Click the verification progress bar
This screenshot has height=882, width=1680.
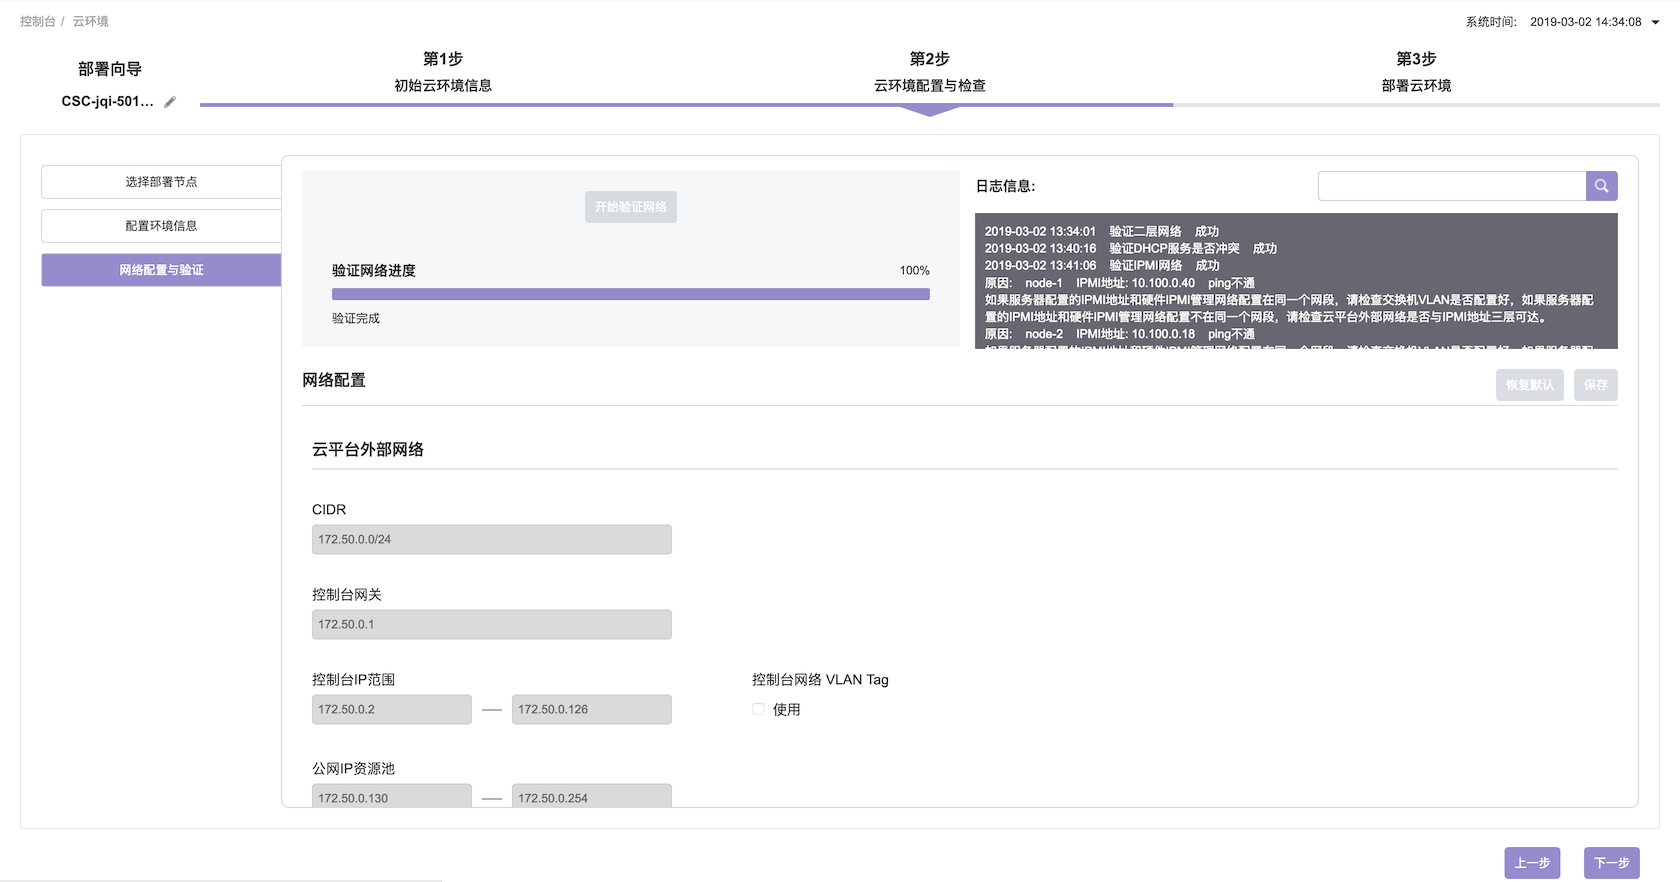(630, 294)
